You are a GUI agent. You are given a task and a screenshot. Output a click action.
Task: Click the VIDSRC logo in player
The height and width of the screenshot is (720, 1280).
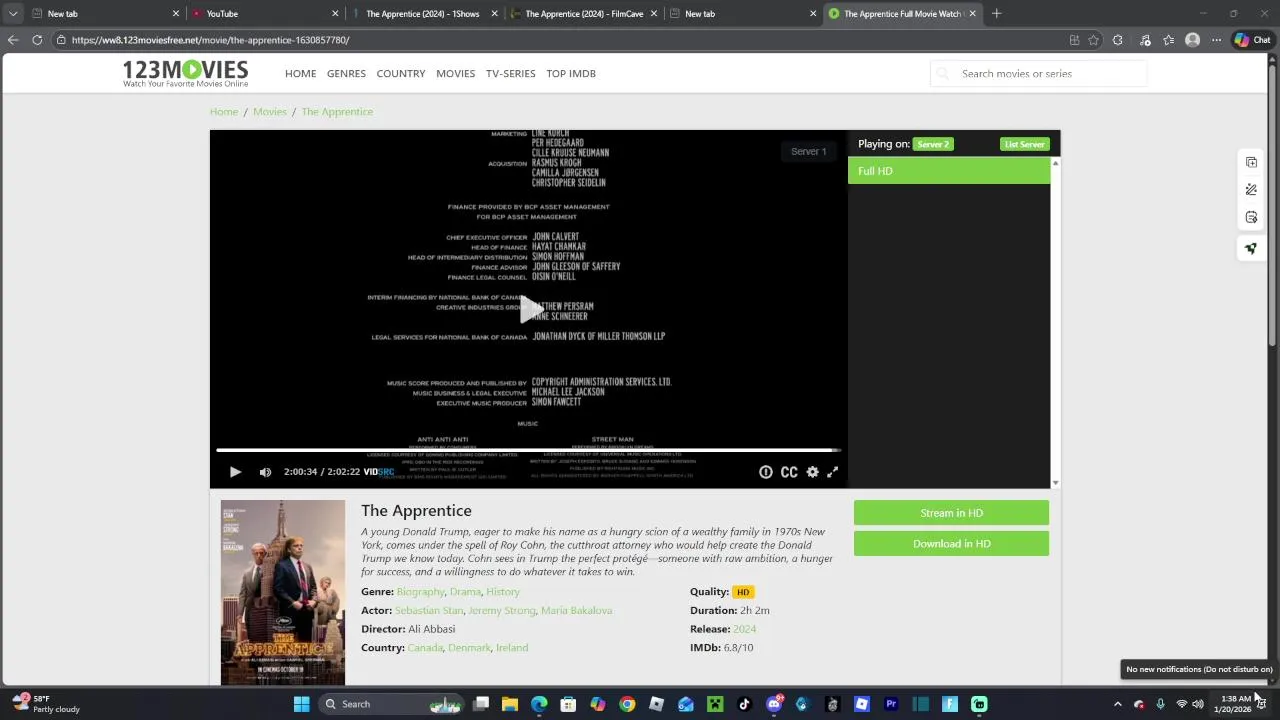click(x=379, y=472)
